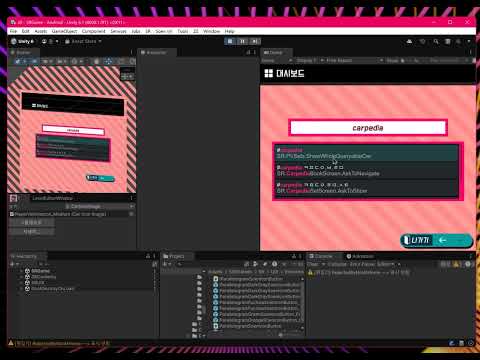This screenshot has width=480, height=360.
Task: Toggle the Project panel lock
Action: [294, 256]
